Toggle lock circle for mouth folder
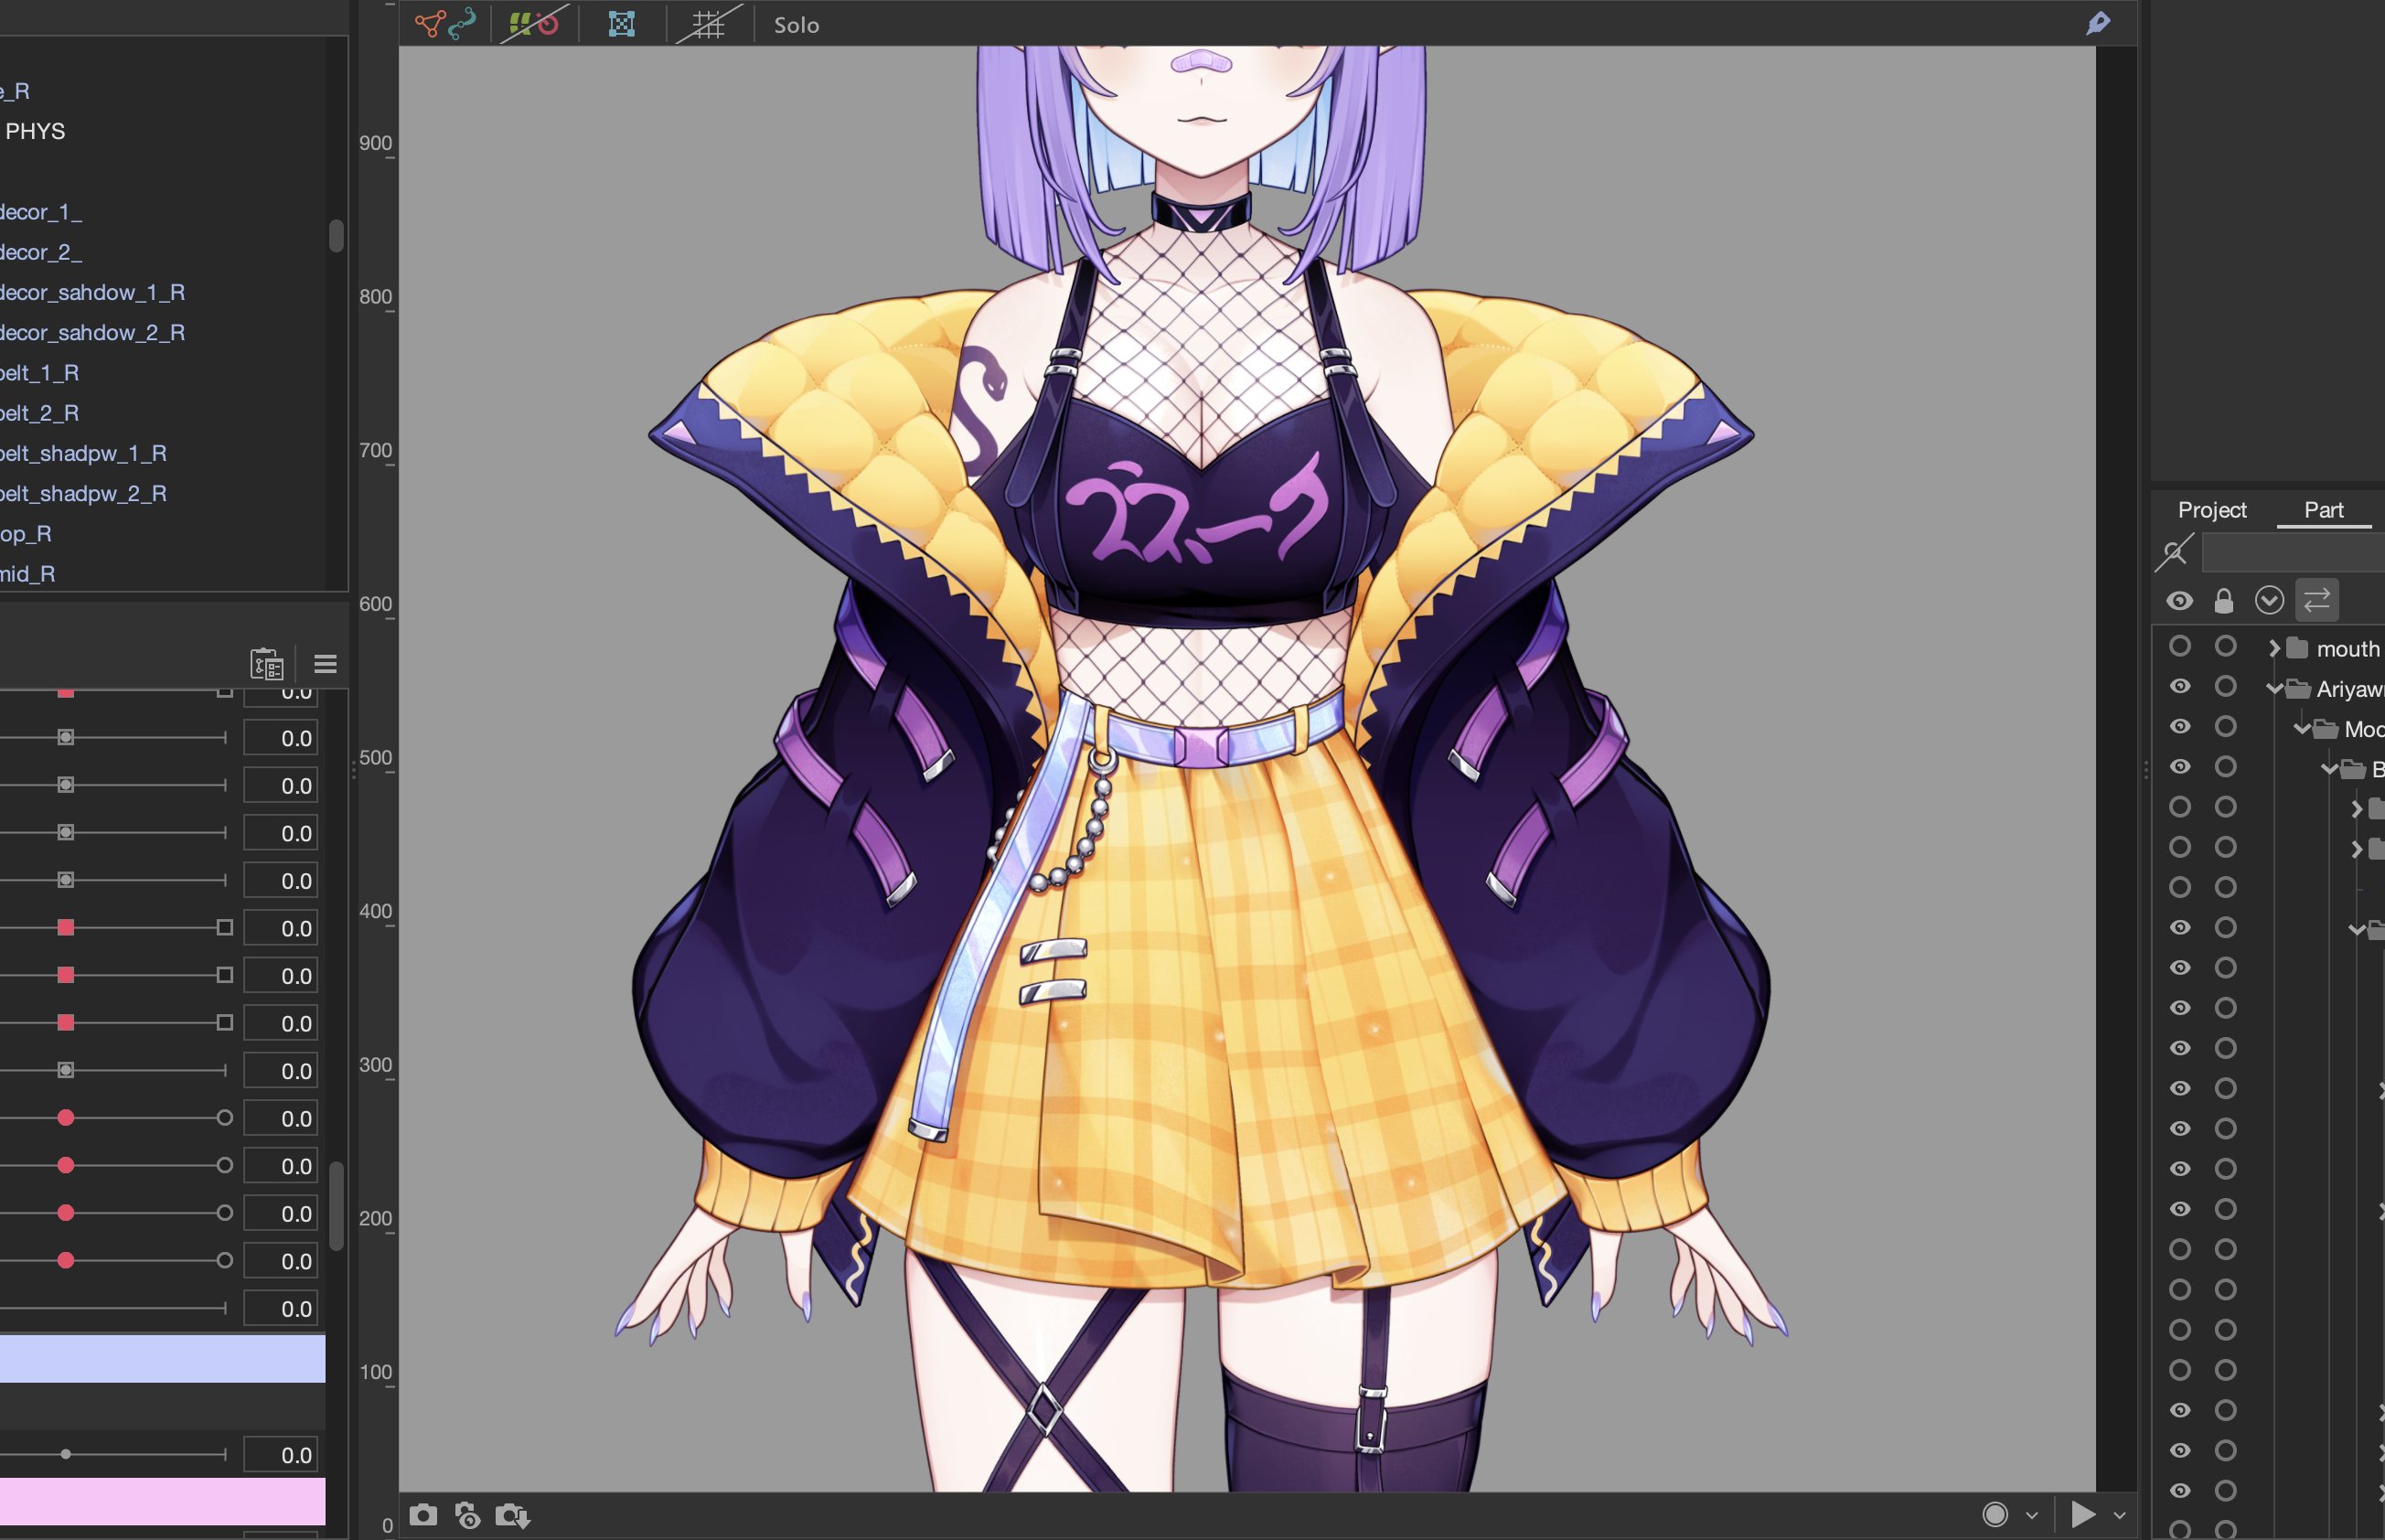This screenshot has width=2385, height=1540. tap(2225, 647)
